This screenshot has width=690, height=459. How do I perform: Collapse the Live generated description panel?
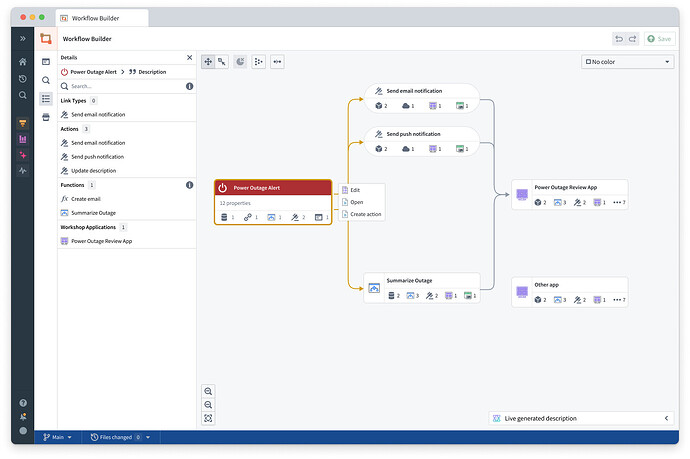[667, 418]
